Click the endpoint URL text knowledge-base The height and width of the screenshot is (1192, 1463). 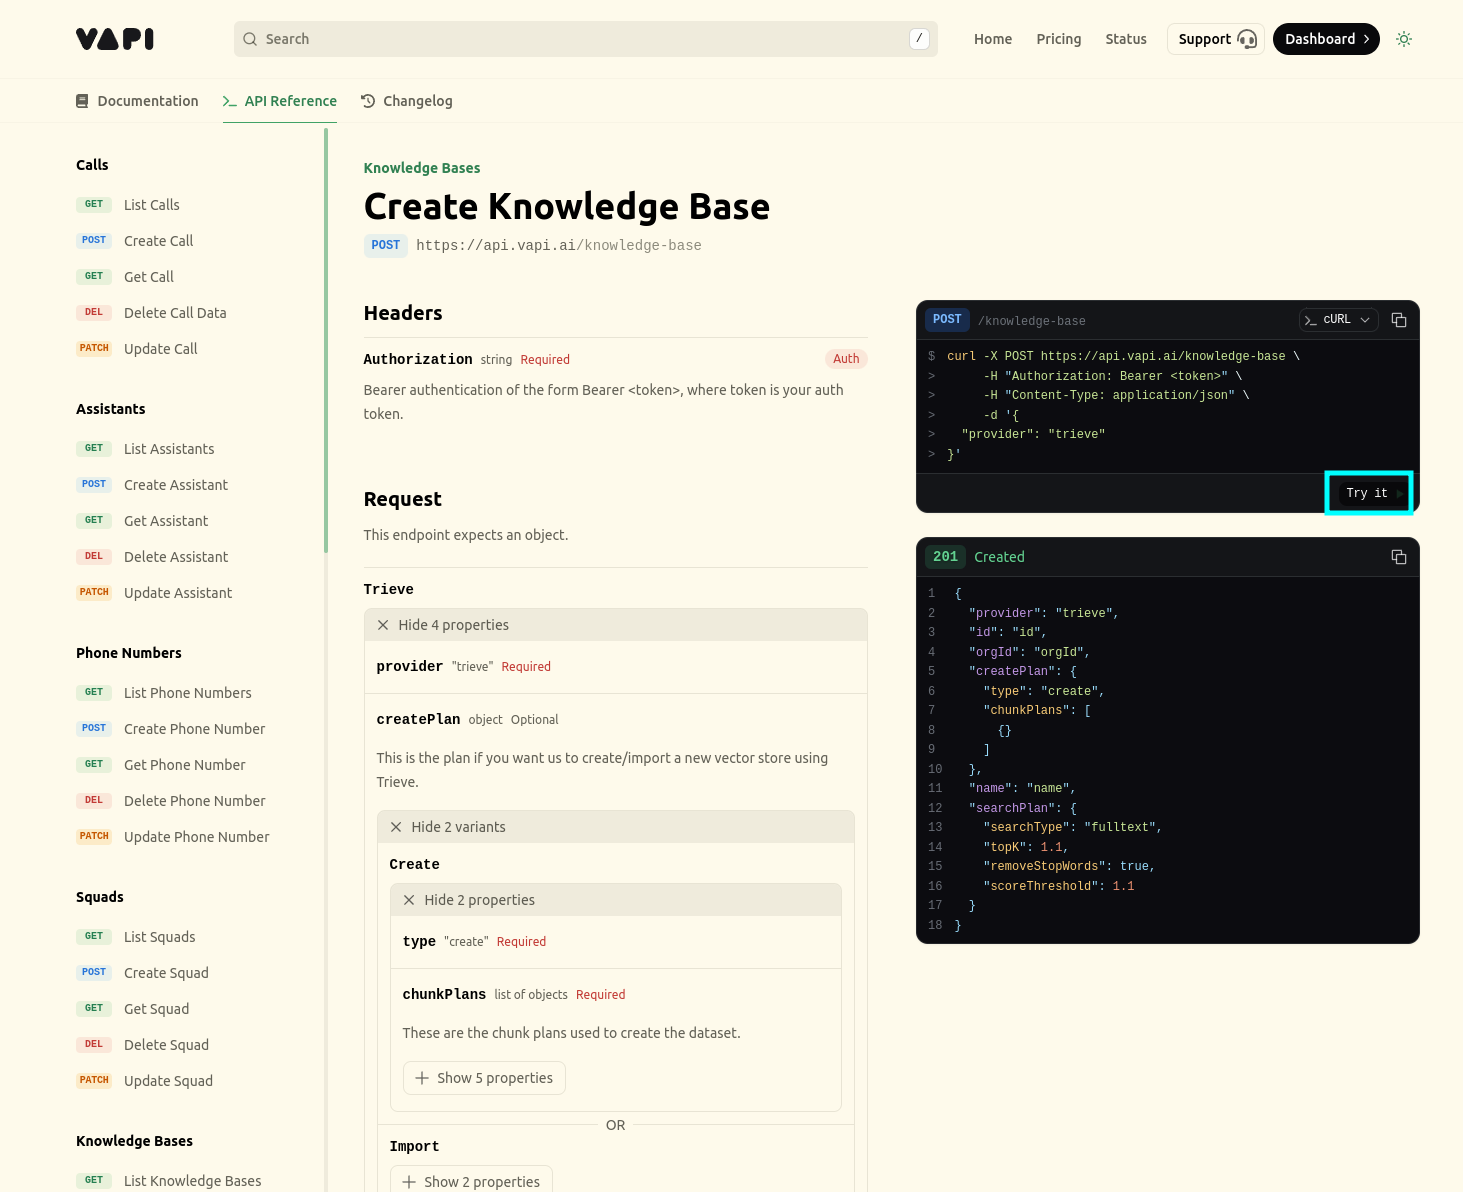[643, 245]
